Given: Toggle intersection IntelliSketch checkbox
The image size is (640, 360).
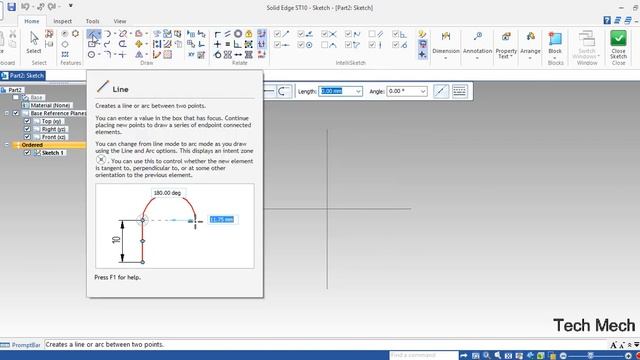Looking at the screenshot, I should [324, 34].
